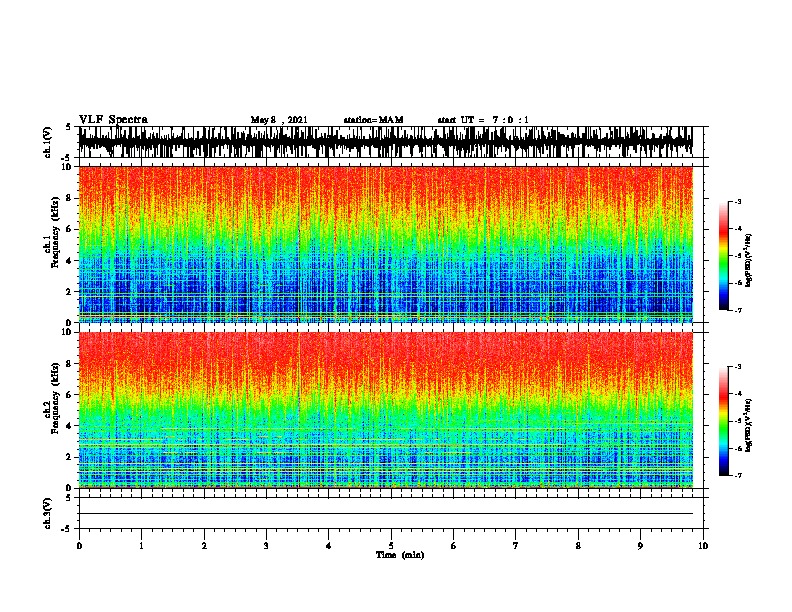
Task: Click the "ch.1(V)" axis label
Action: pos(48,142)
